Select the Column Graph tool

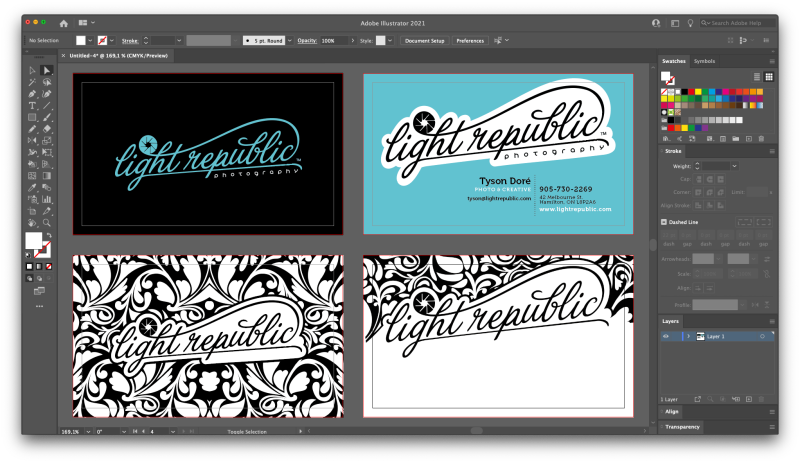tap(47, 199)
